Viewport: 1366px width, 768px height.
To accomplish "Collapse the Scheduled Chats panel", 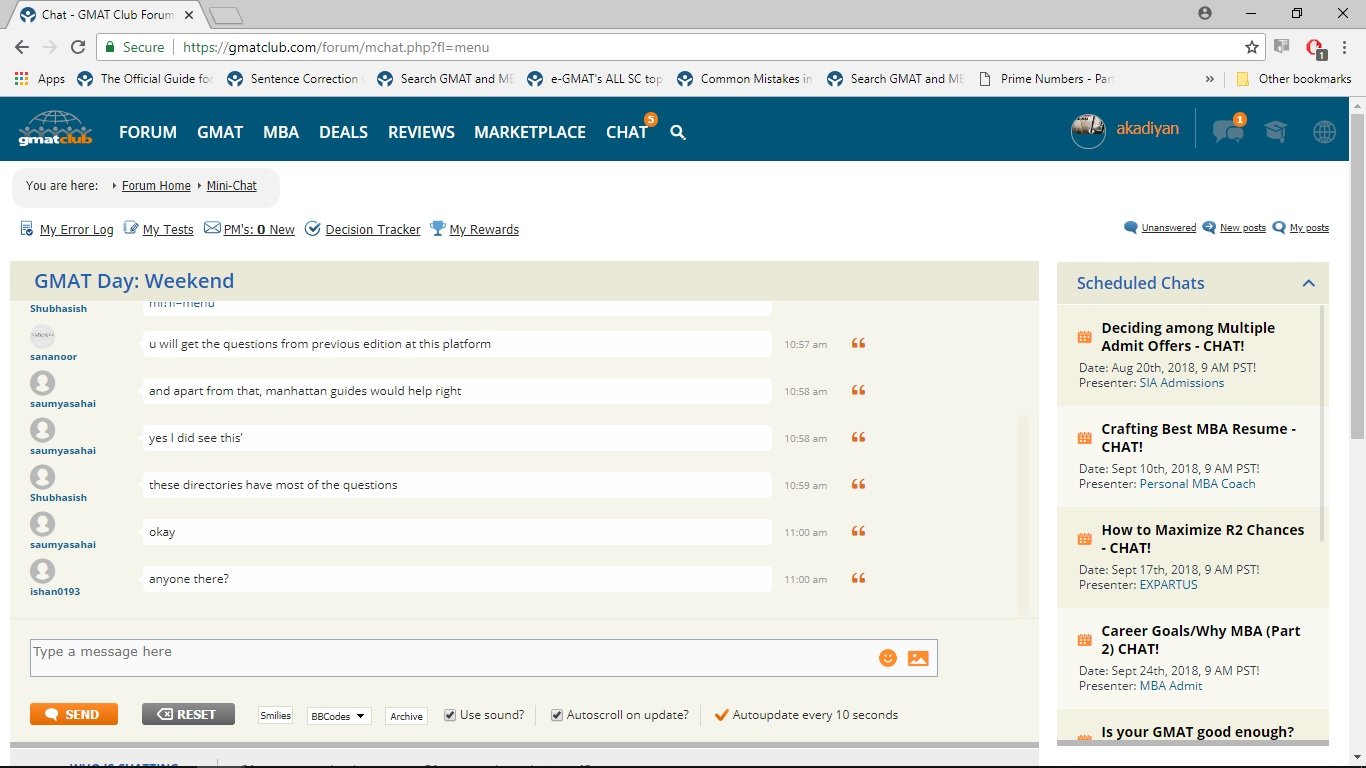I will [x=1309, y=283].
